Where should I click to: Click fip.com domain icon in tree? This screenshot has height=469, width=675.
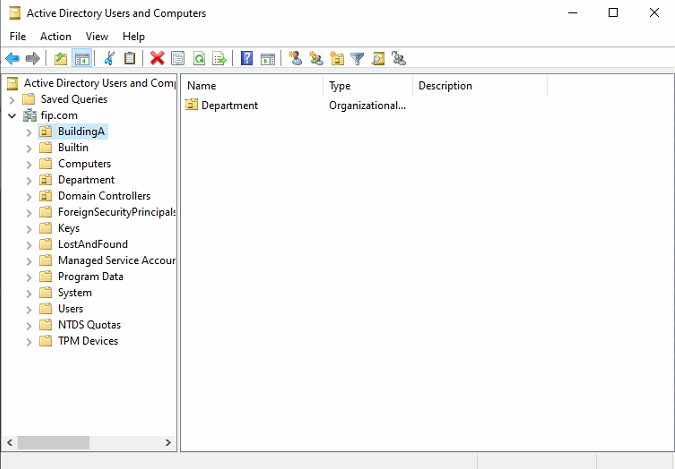(x=30, y=115)
